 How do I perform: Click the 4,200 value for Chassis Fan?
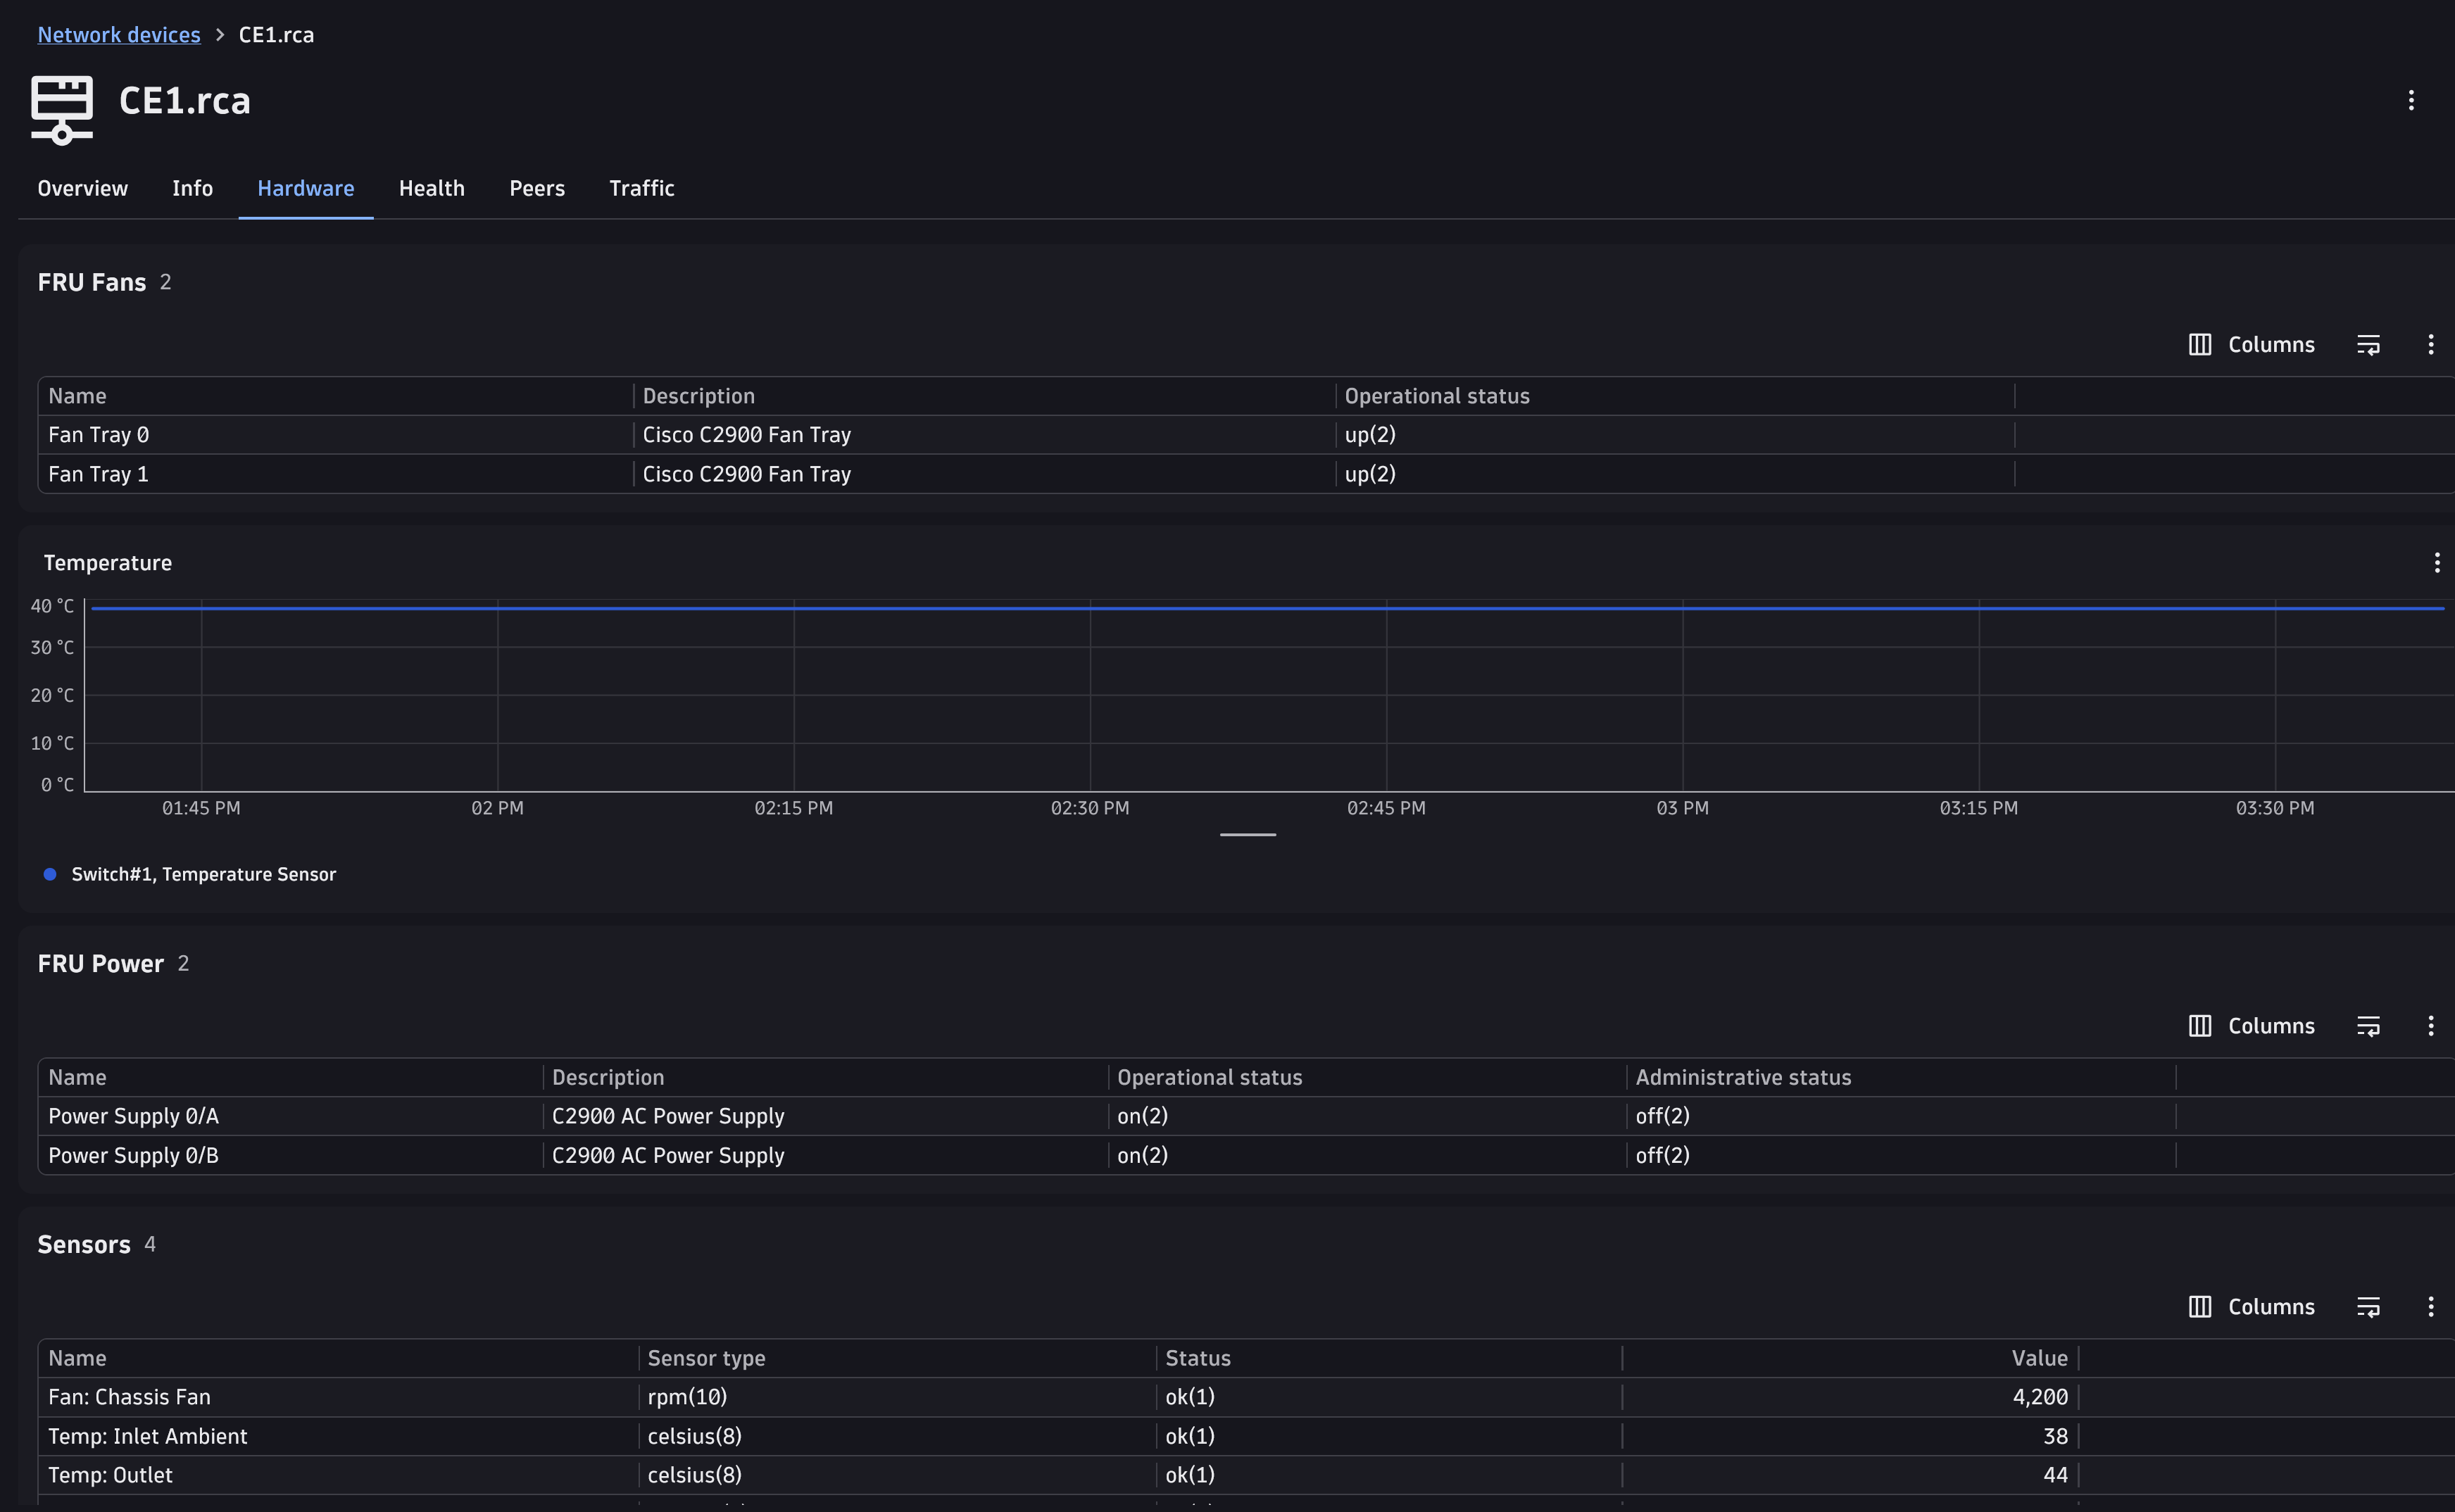click(2040, 1397)
